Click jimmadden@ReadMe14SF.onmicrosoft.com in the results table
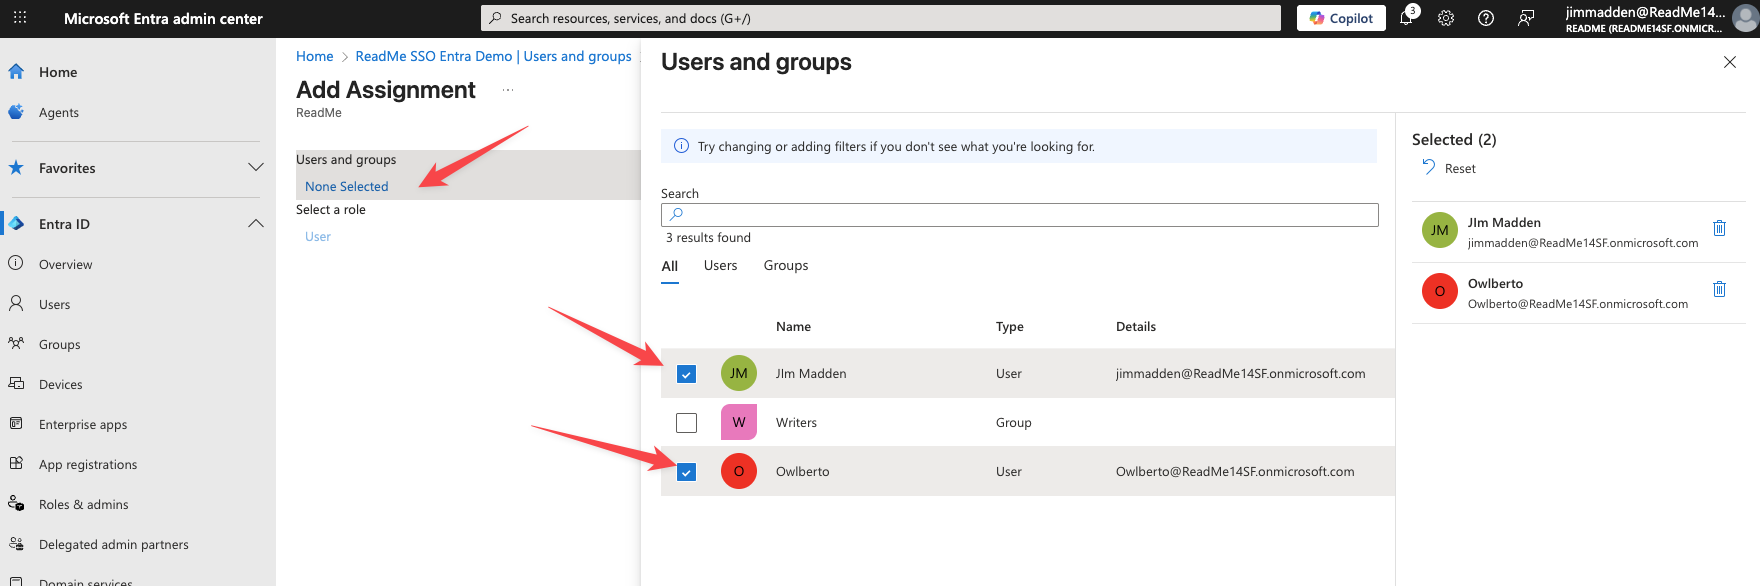1760x586 pixels. point(1241,373)
